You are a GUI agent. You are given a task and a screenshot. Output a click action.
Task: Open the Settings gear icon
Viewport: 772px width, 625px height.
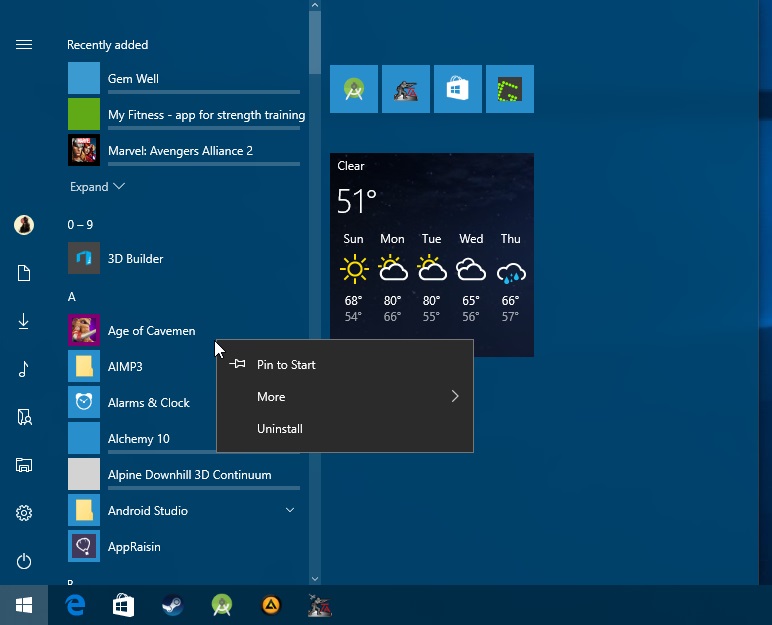(24, 513)
